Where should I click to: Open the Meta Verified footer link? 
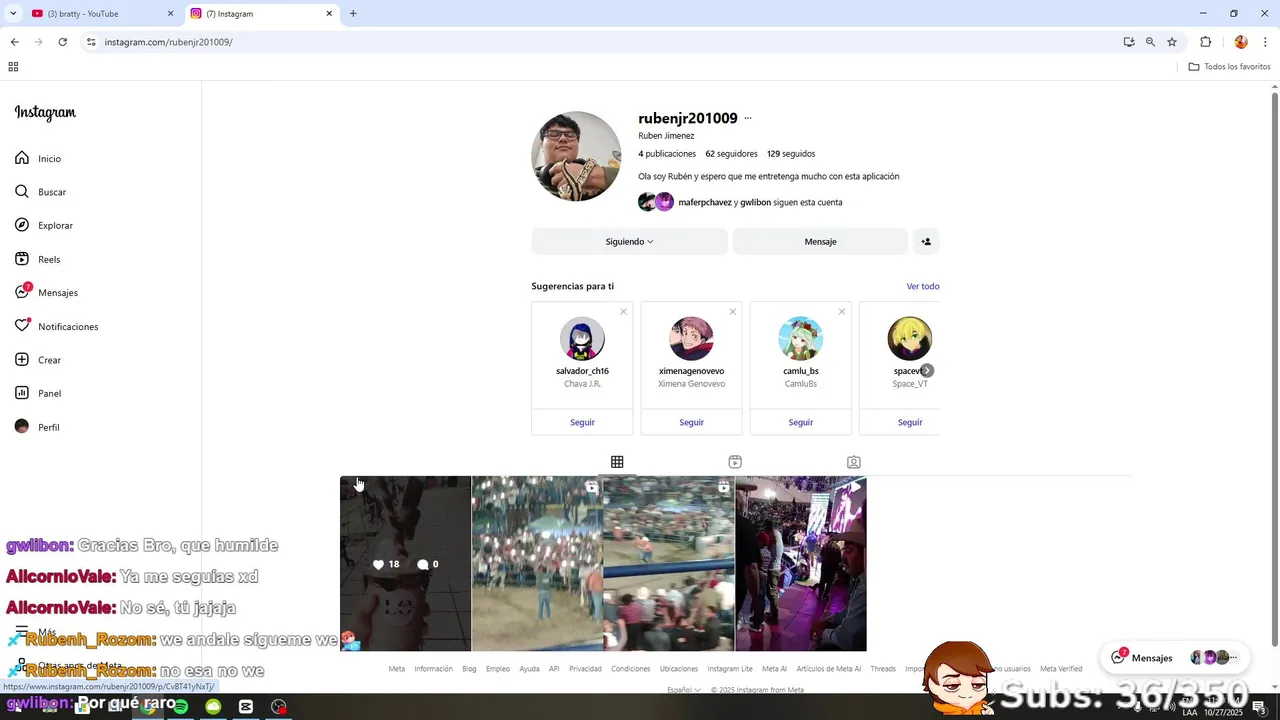point(1061,669)
